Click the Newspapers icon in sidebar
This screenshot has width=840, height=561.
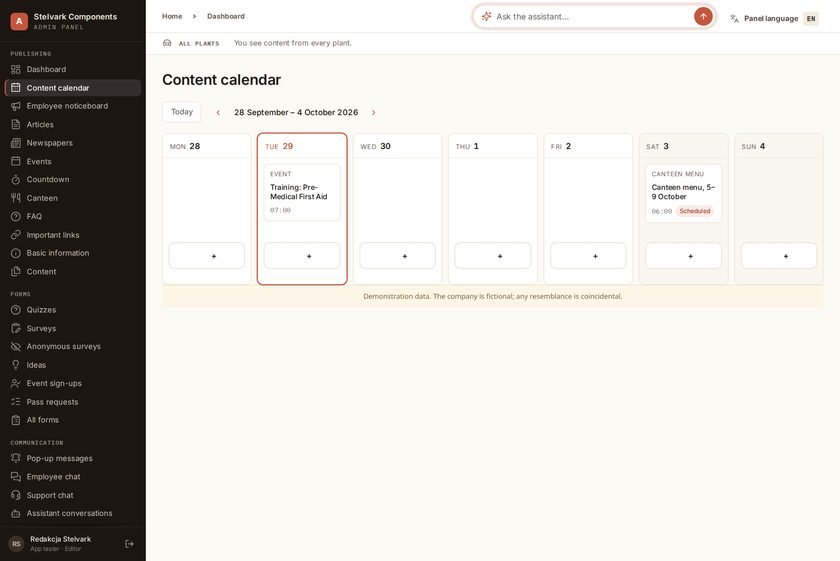click(16, 143)
